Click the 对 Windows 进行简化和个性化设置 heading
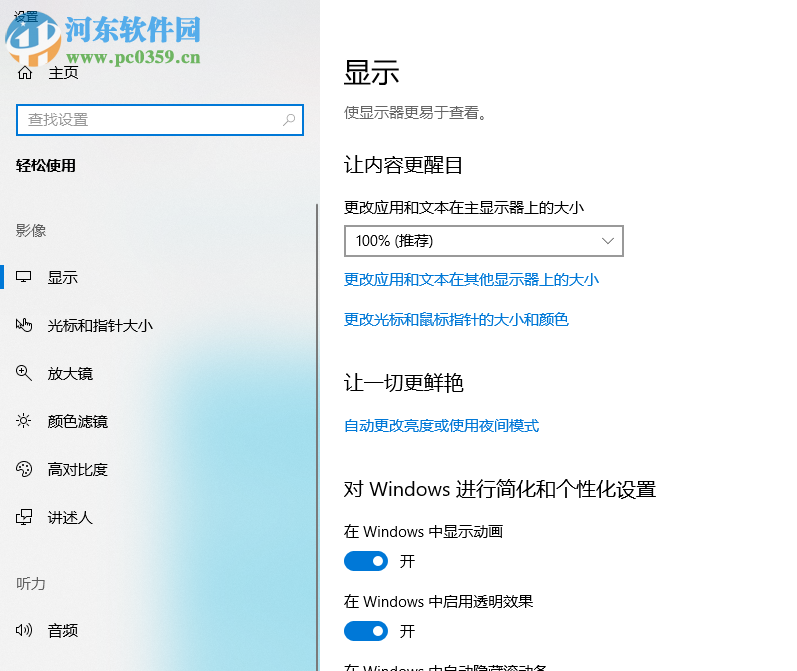 pyautogui.click(x=500, y=490)
